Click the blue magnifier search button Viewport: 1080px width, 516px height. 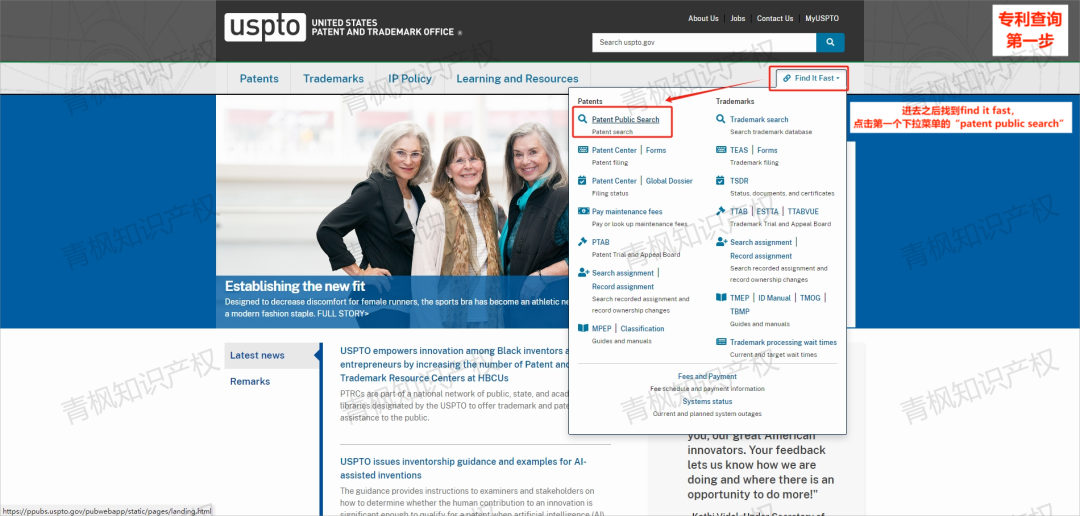coord(830,42)
